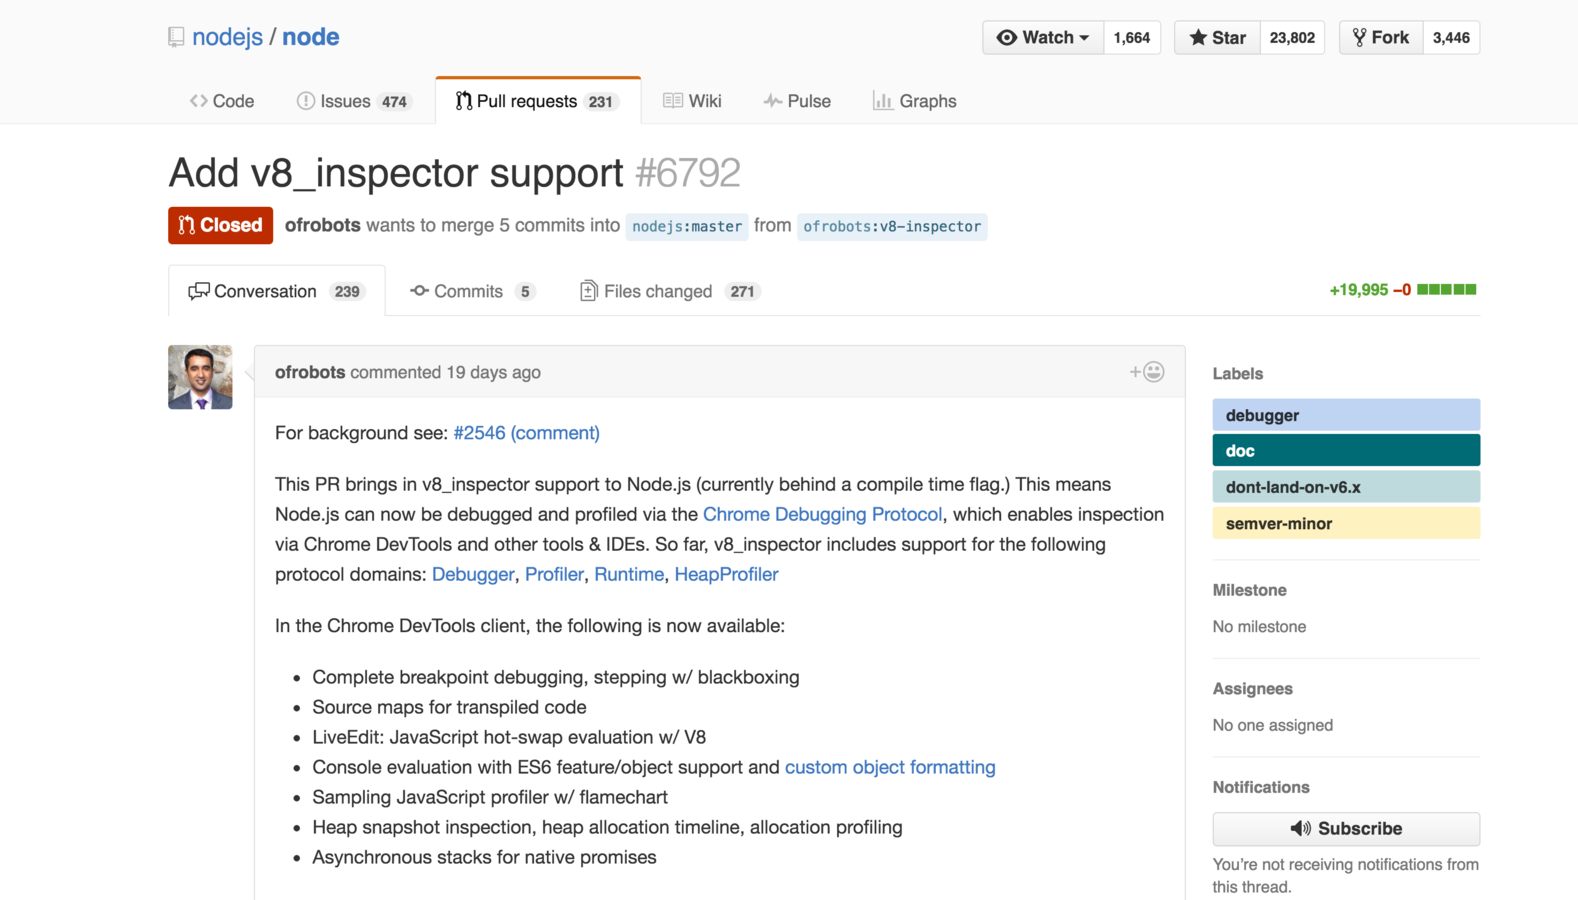Open the Files changed tab

(670, 291)
